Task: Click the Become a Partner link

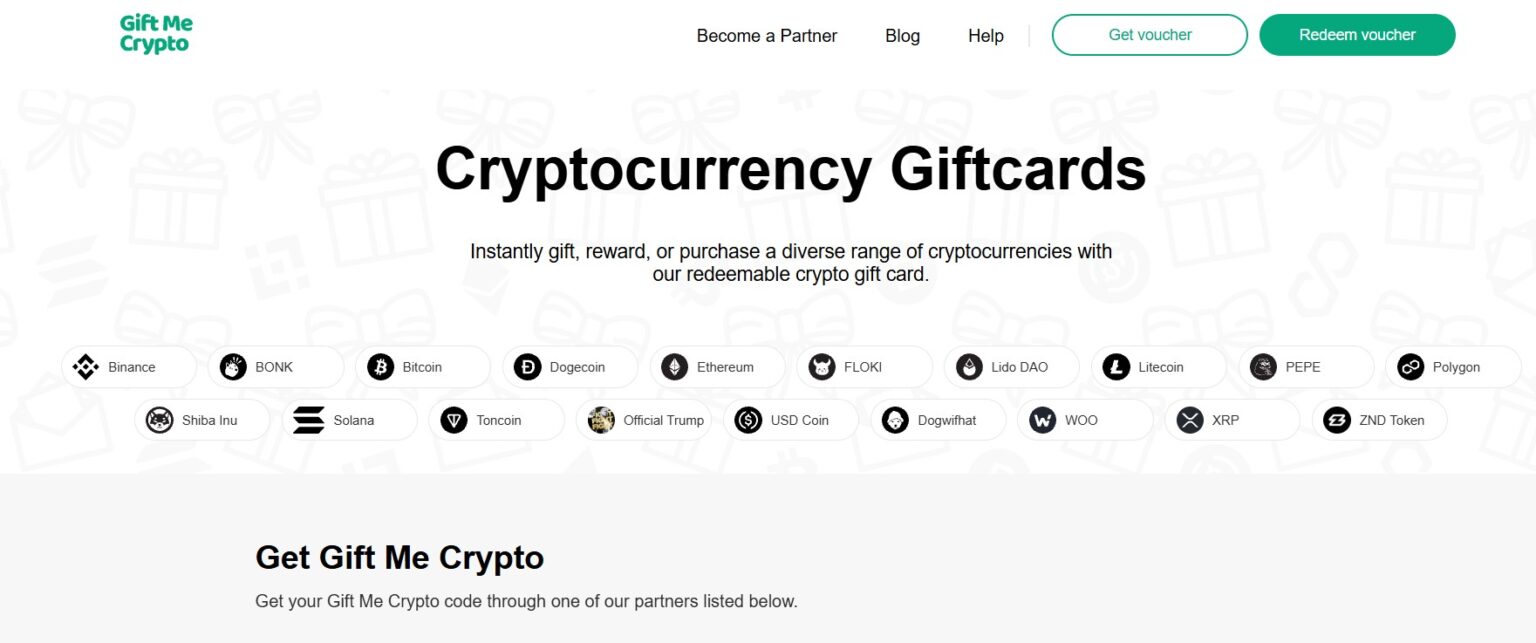Action: (766, 35)
